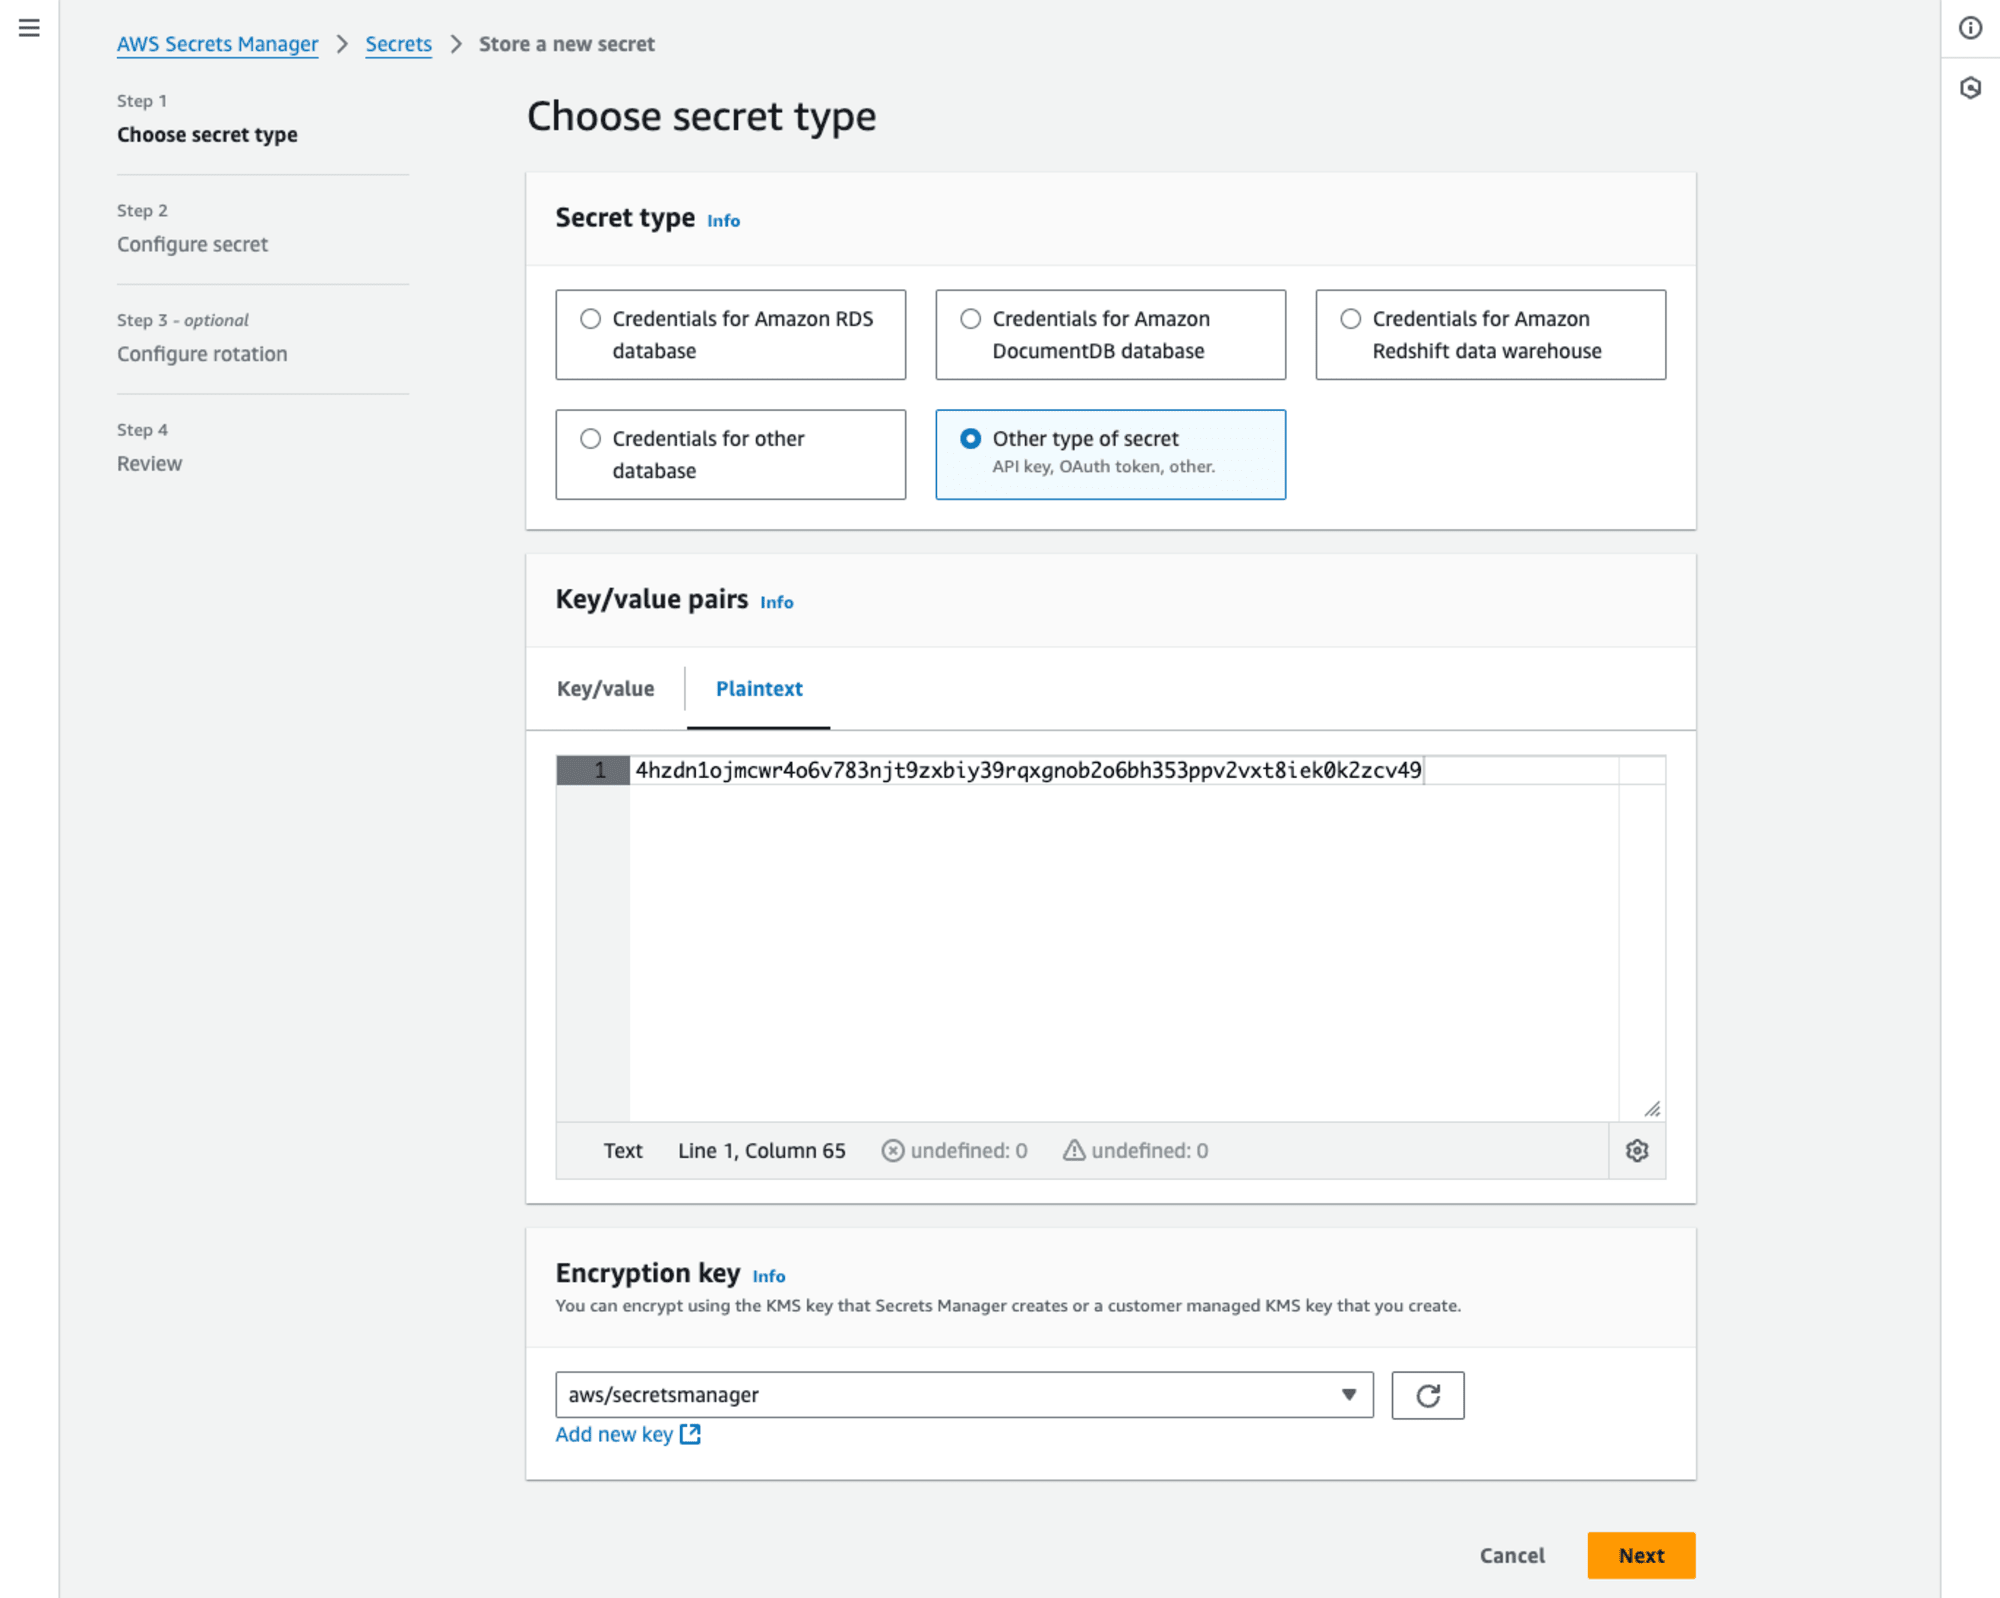This screenshot has width=2000, height=1598.
Task: Click the Secrets breadcrumb navigation item
Action: click(398, 42)
